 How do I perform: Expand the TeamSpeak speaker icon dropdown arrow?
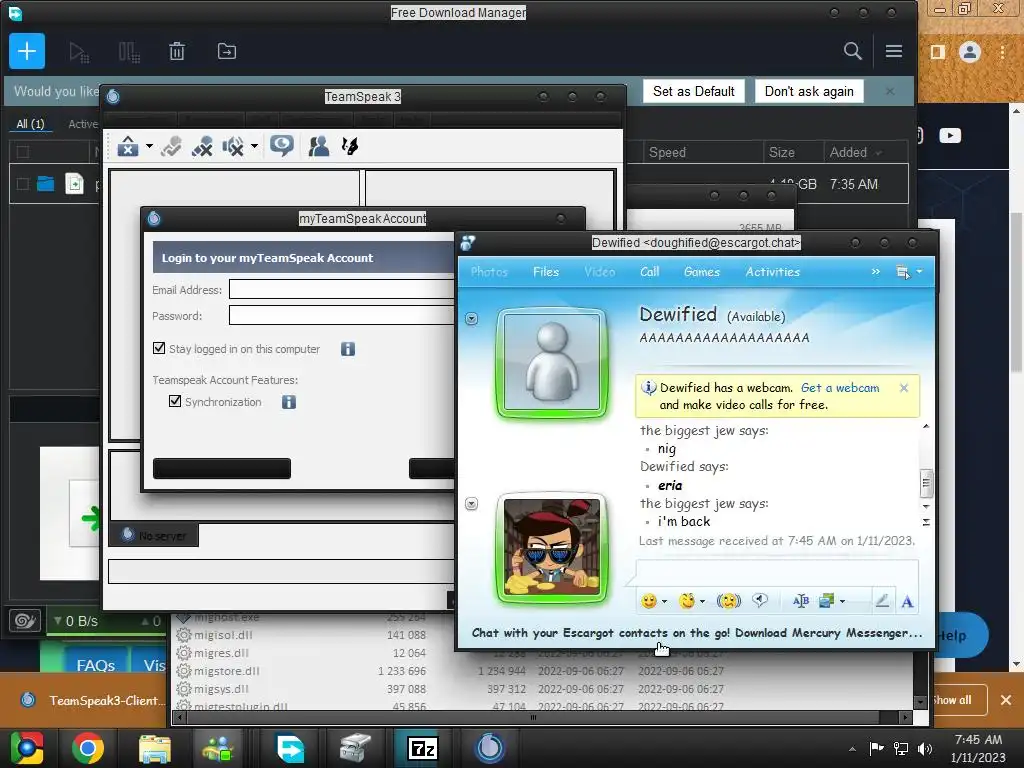click(255, 146)
